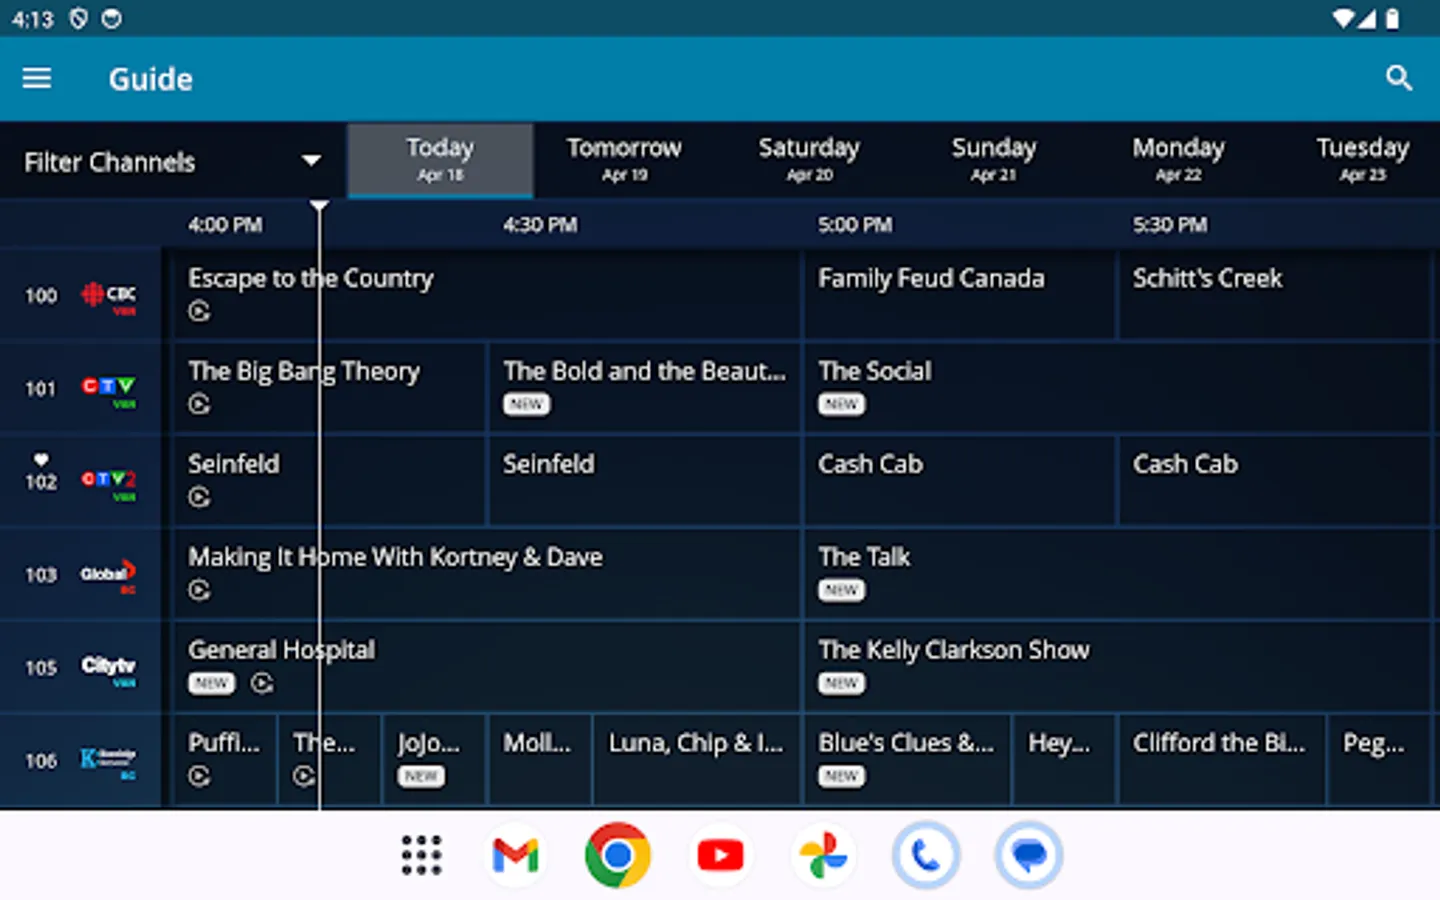This screenshot has height=900, width=1440.
Task: Open The Social program
Action: pos(1118,387)
